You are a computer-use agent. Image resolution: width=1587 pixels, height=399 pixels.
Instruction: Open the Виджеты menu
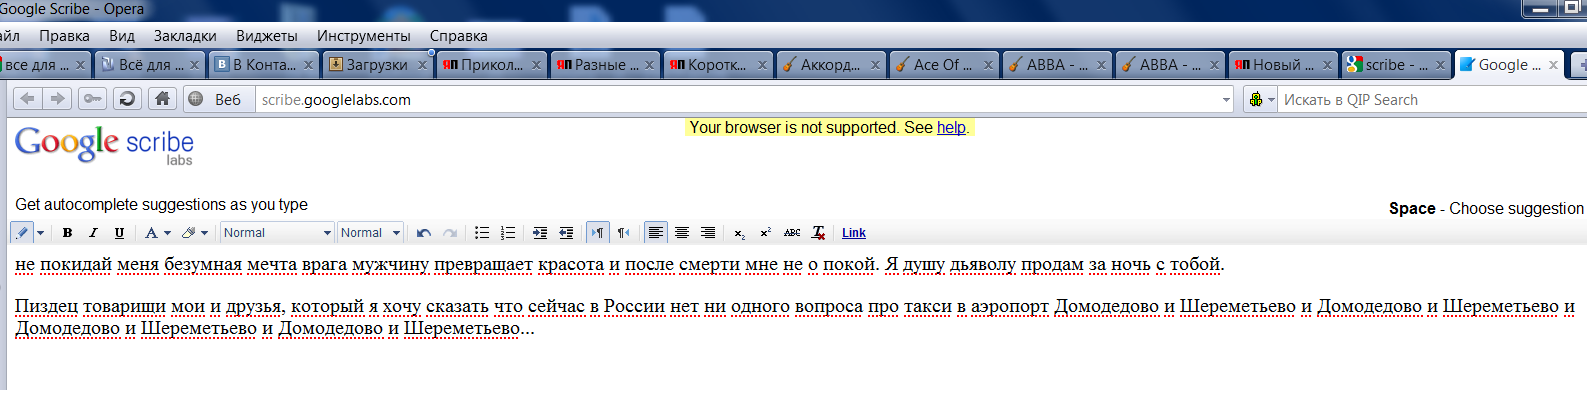point(267,35)
